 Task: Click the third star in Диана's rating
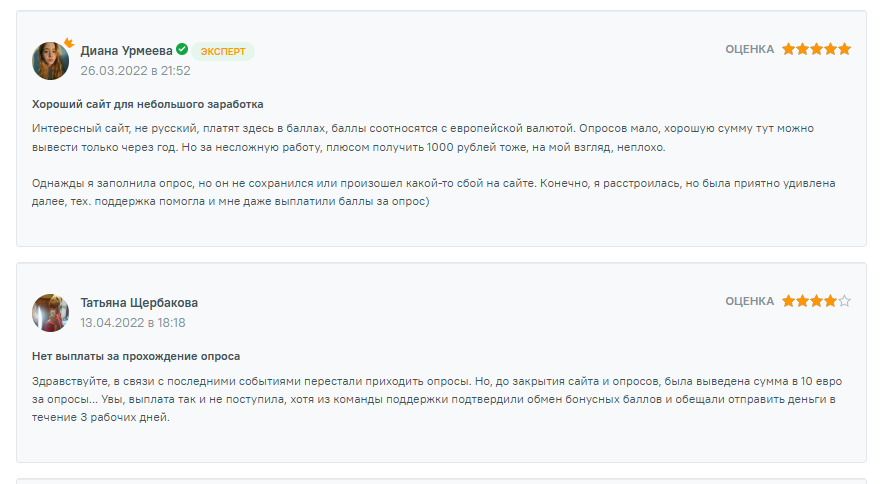click(817, 49)
